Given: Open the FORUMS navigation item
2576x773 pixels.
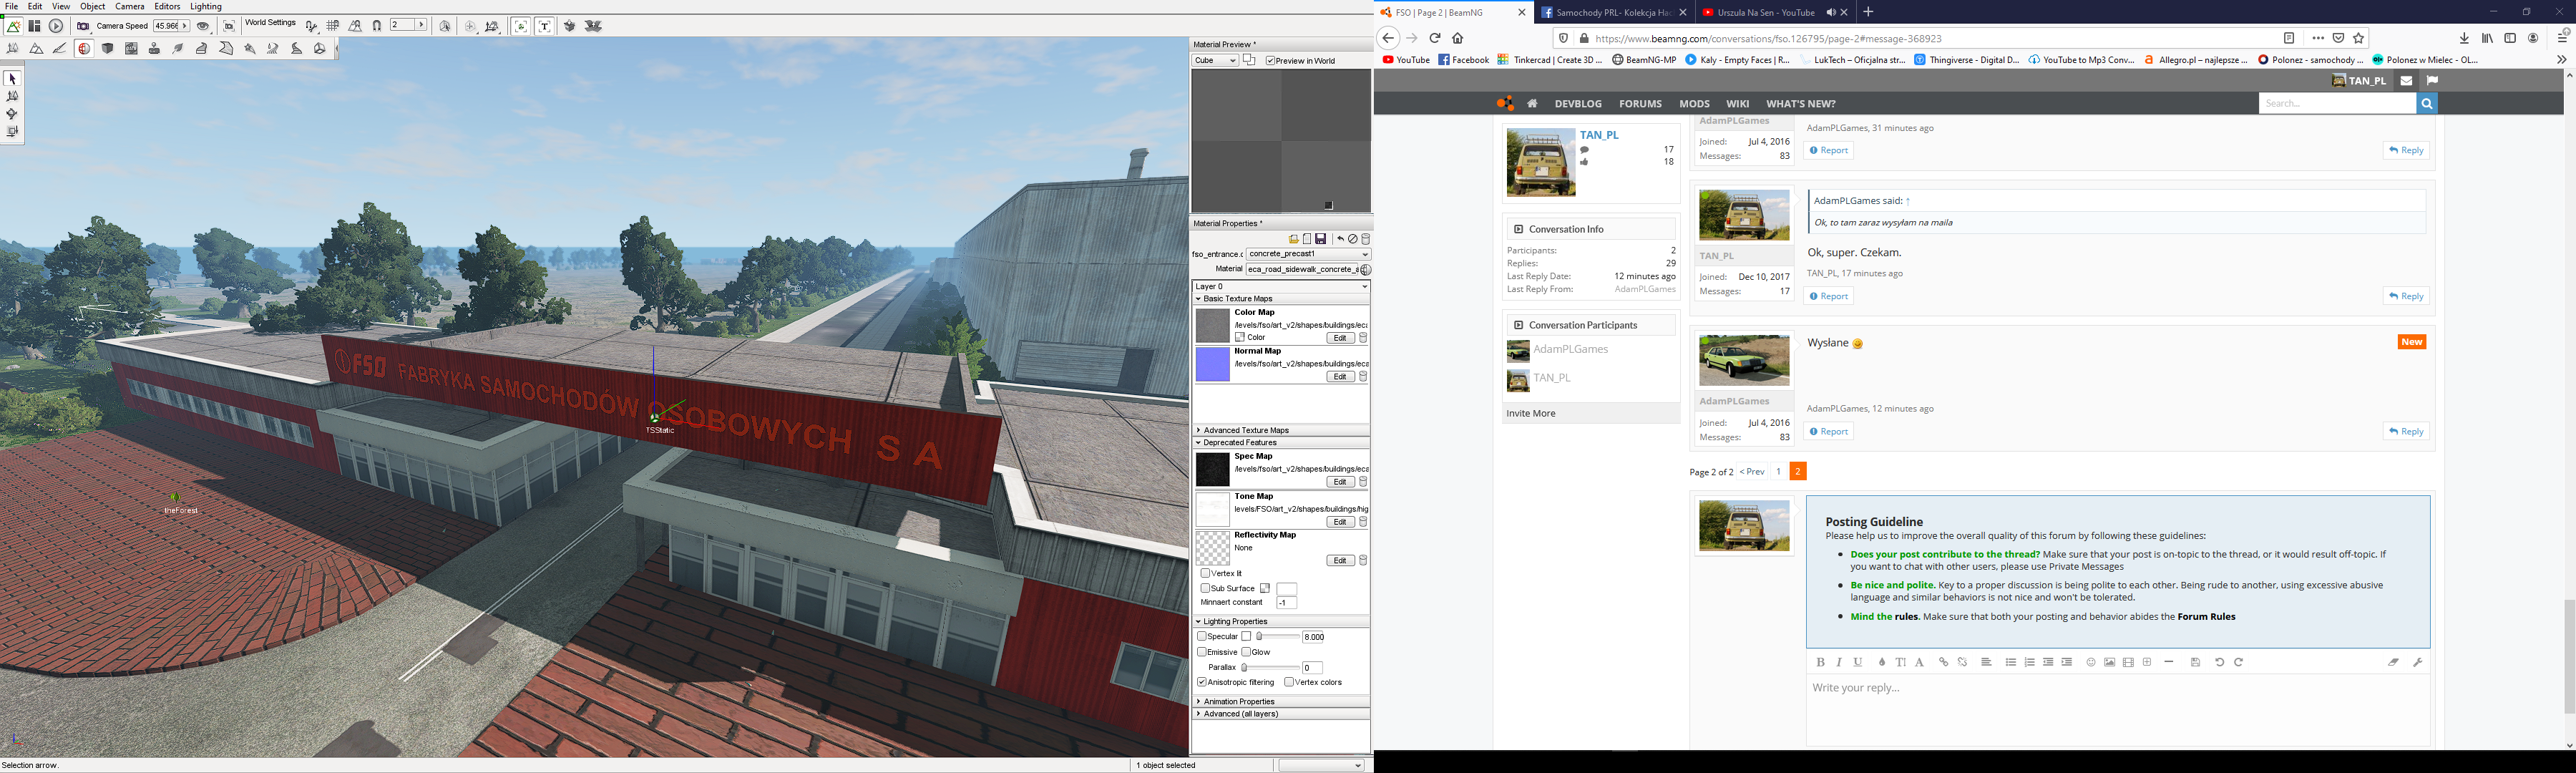Looking at the screenshot, I should [1640, 103].
